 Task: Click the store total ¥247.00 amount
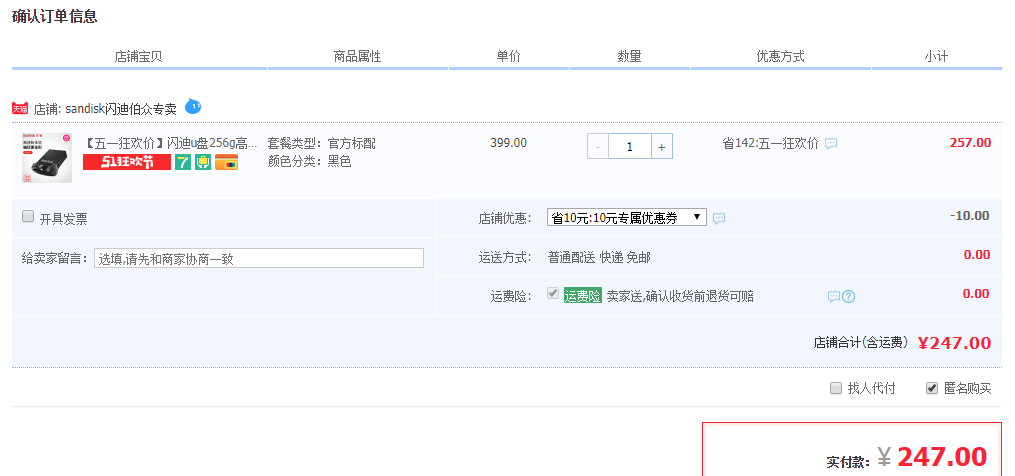pos(954,343)
